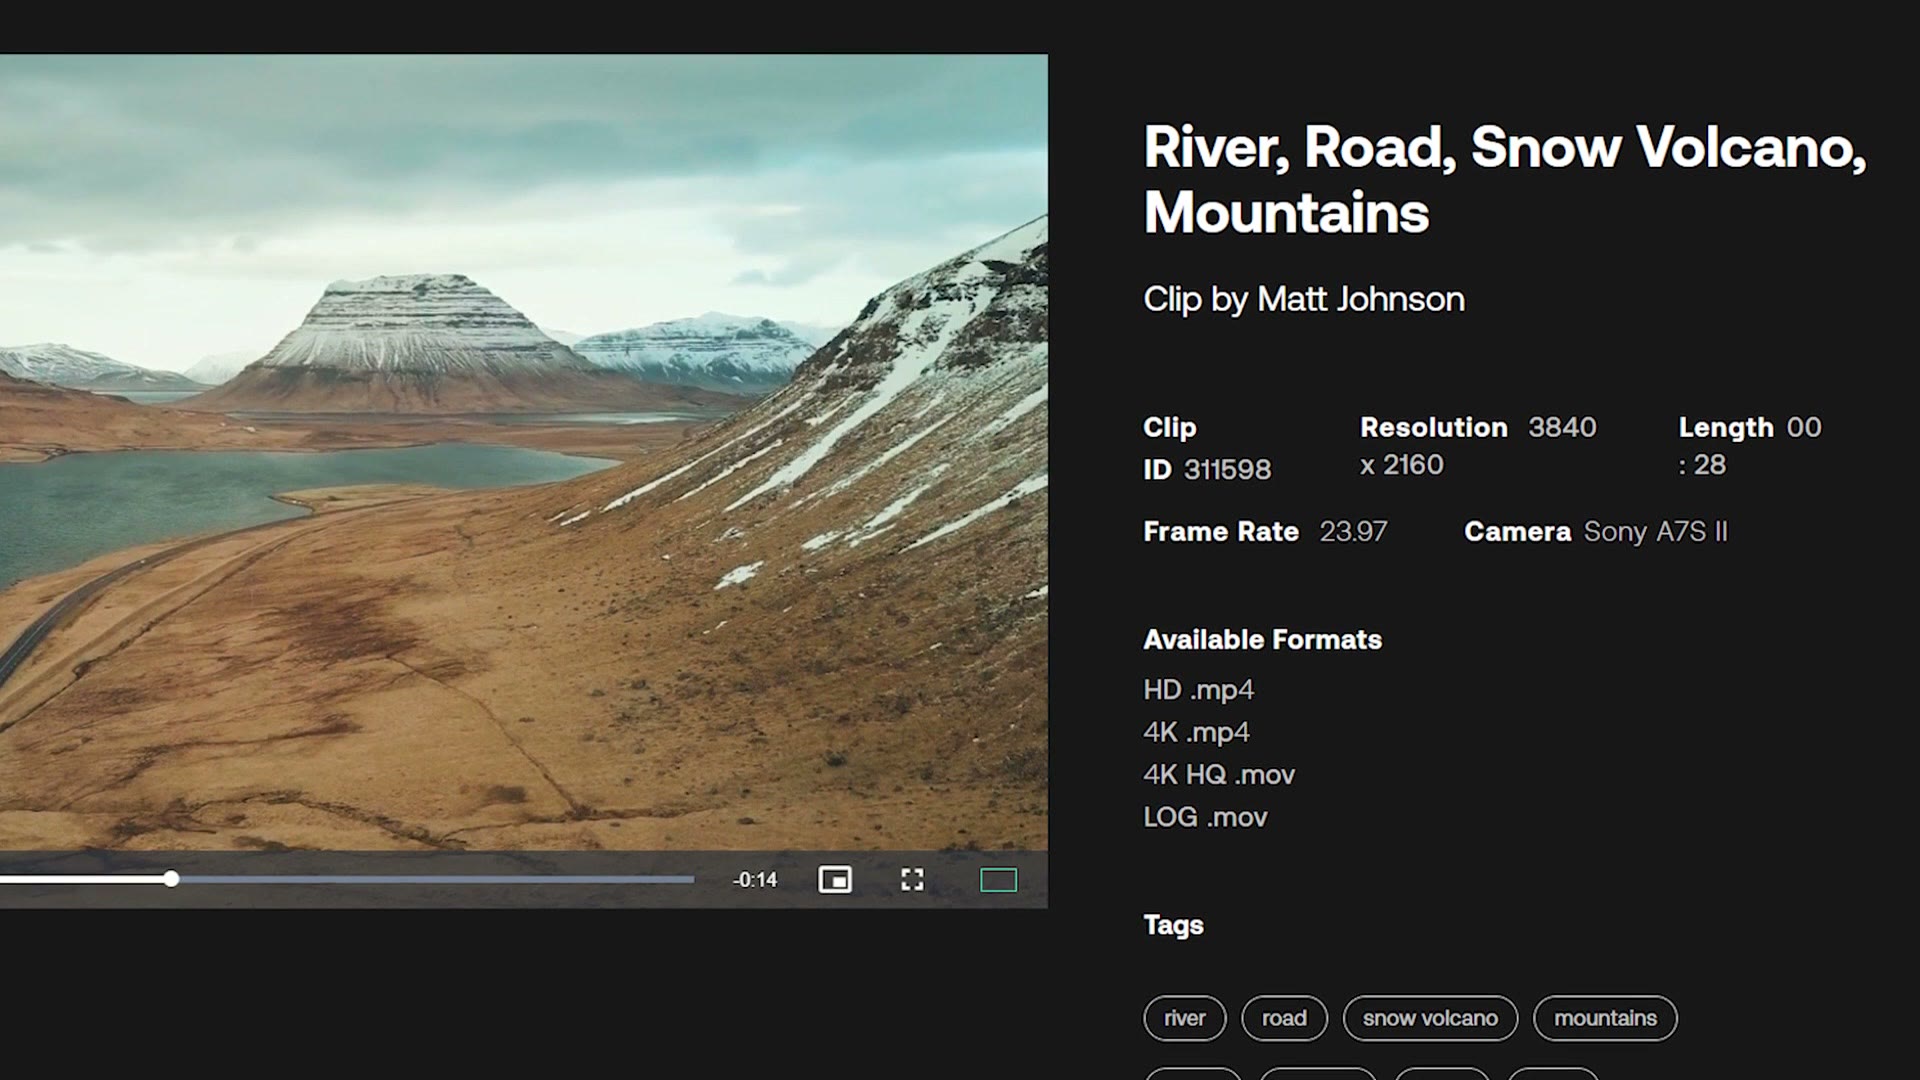Screen dimensions: 1920x1080
Task: Select the road tag
Action: 1284,1018
